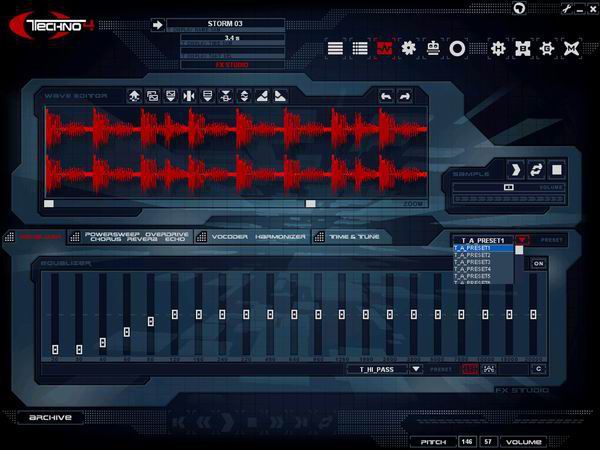
Task: Click the undo arrow in Wave Editor
Action: pos(386,96)
